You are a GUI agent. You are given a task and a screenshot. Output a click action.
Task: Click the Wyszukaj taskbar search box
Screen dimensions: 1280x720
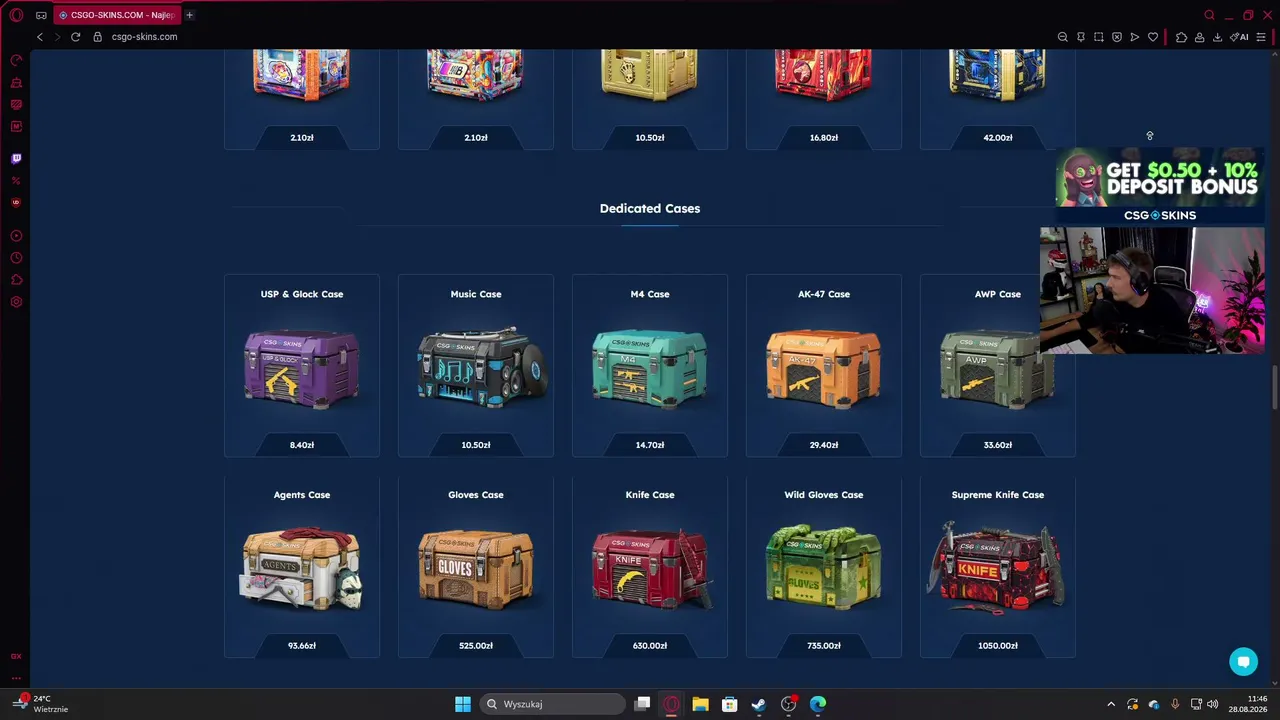point(552,704)
